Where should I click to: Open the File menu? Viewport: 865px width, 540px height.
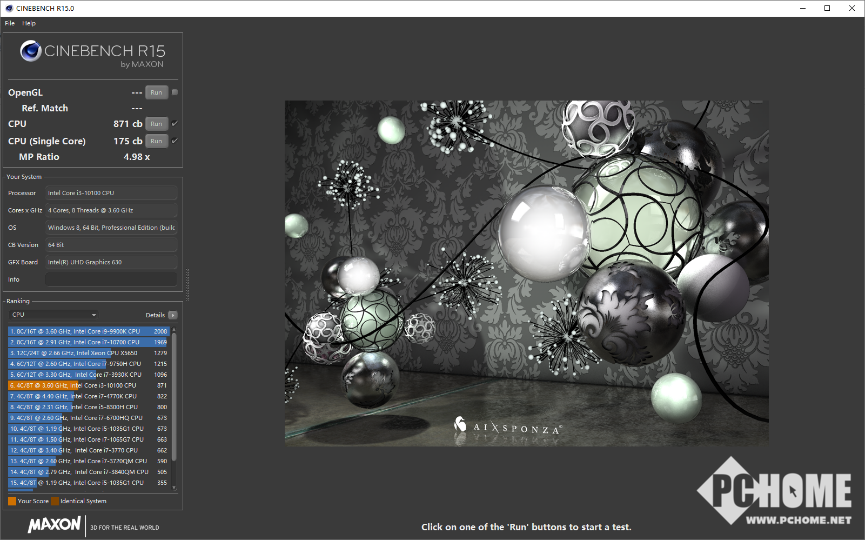(9, 23)
